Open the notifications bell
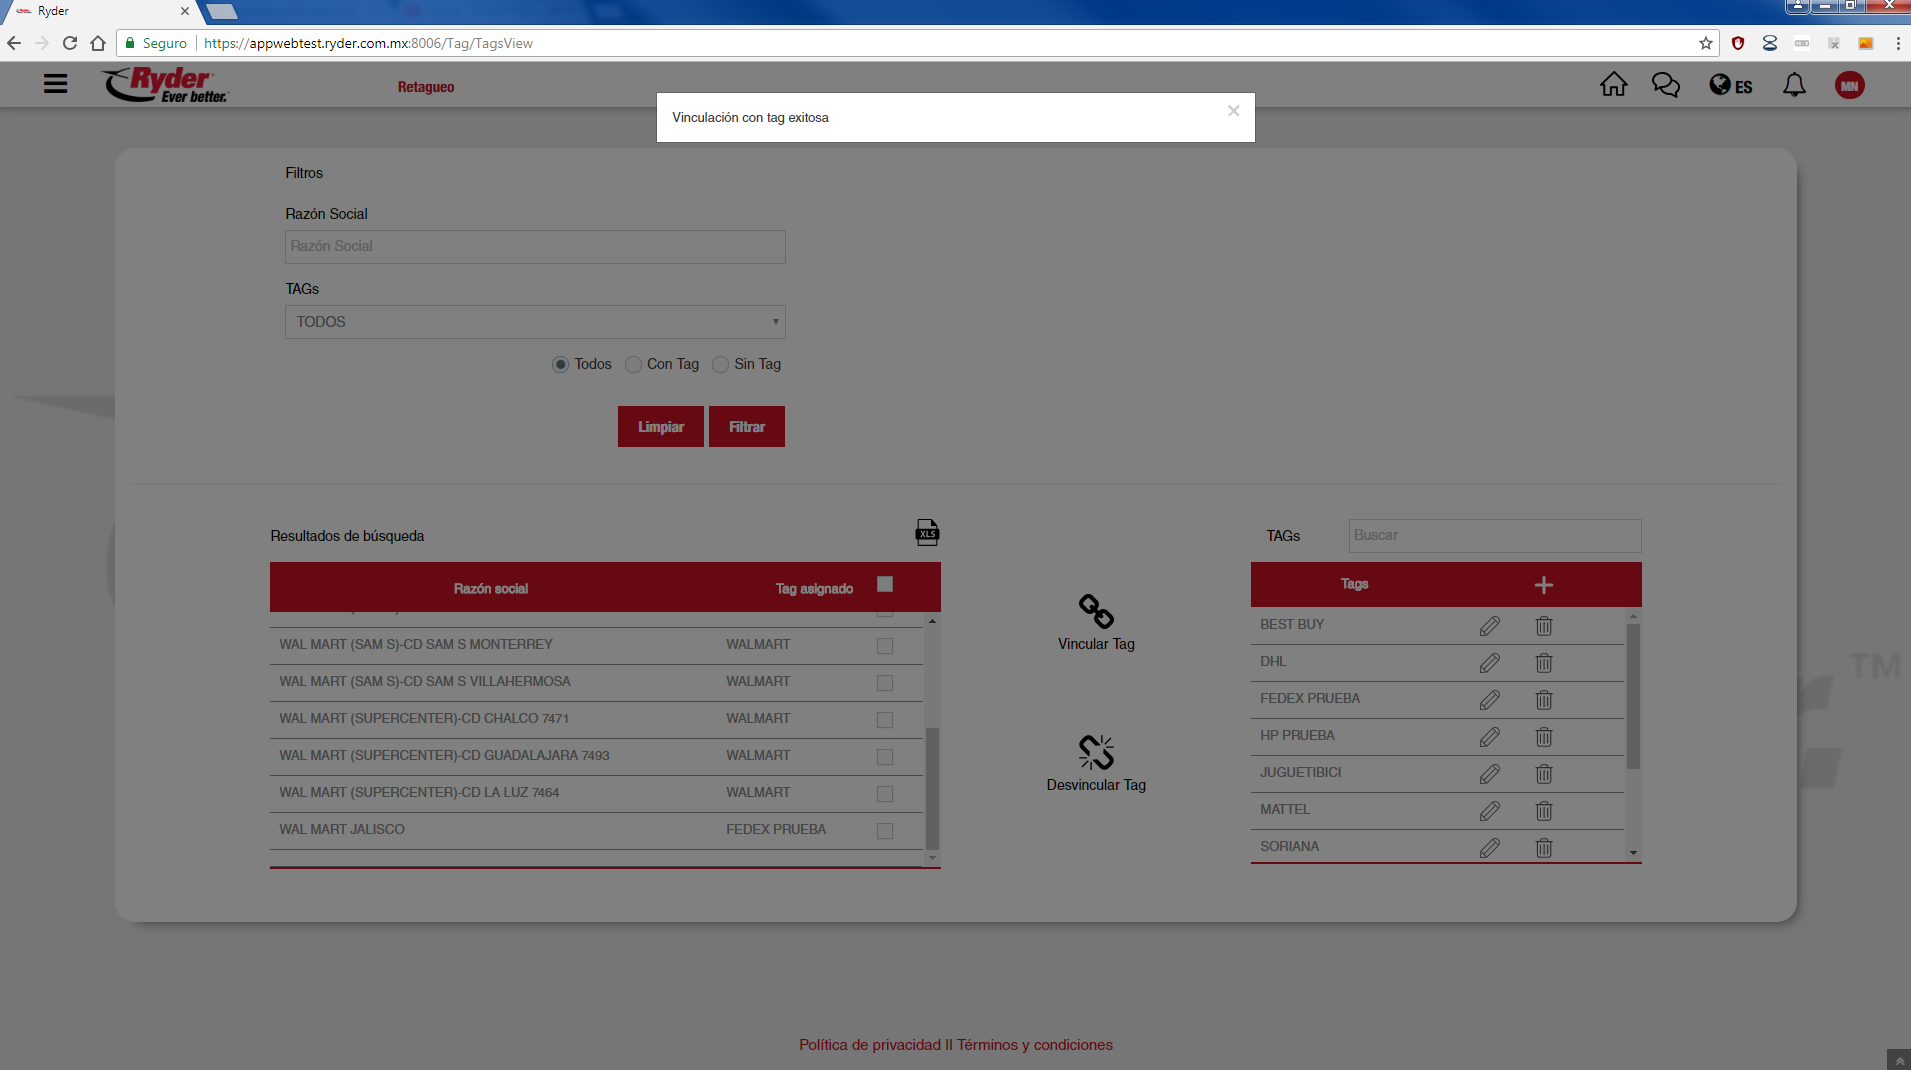The height and width of the screenshot is (1070, 1911). click(x=1794, y=85)
